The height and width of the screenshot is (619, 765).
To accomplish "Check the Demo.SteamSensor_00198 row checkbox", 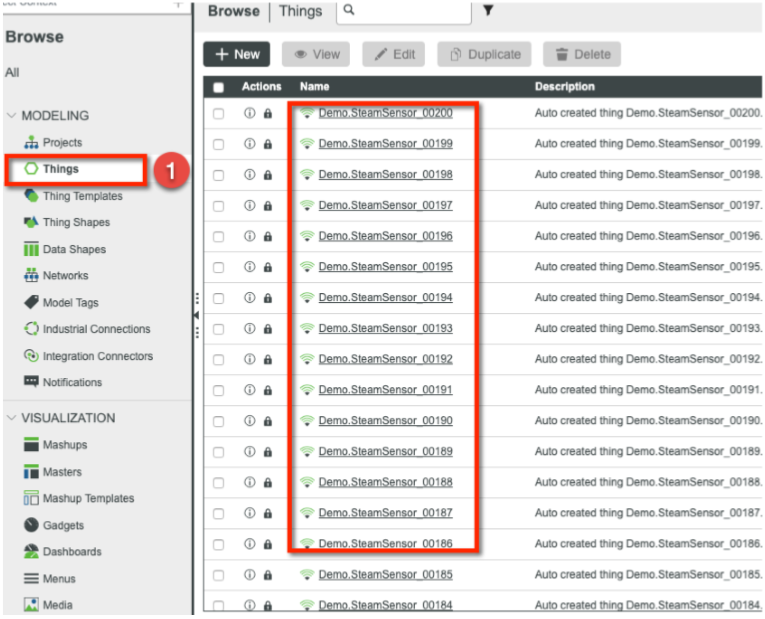I will coord(219,175).
